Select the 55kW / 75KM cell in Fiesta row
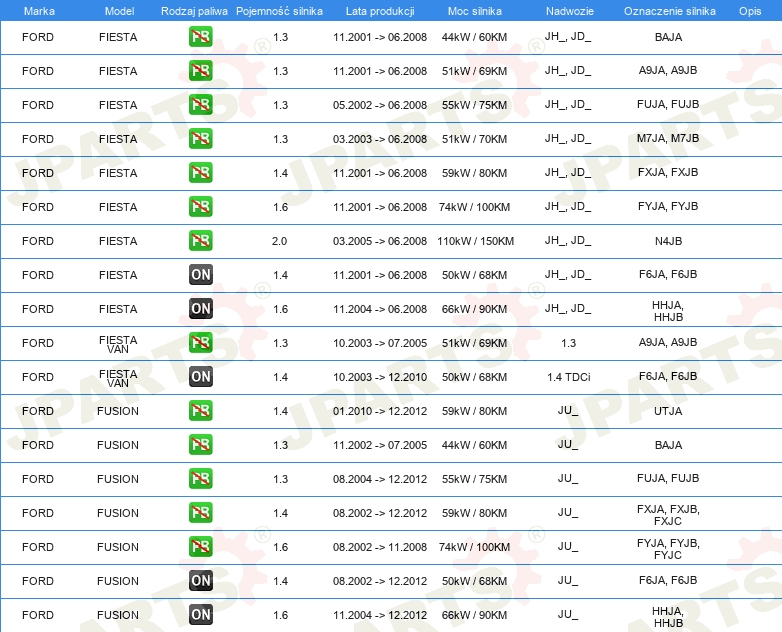The image size is (782, 632). click(x=474, y=105)
